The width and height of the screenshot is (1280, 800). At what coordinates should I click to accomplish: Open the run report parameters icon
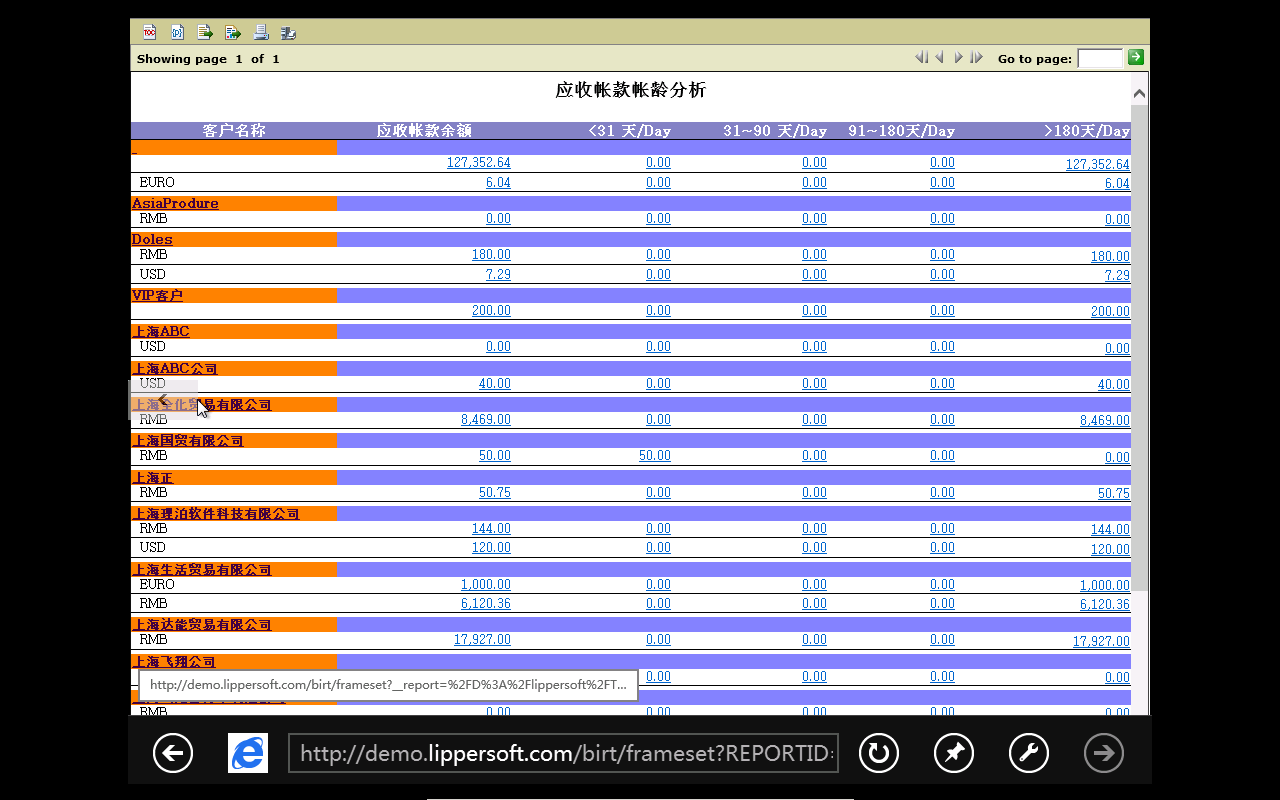click(x=178, y=32)
